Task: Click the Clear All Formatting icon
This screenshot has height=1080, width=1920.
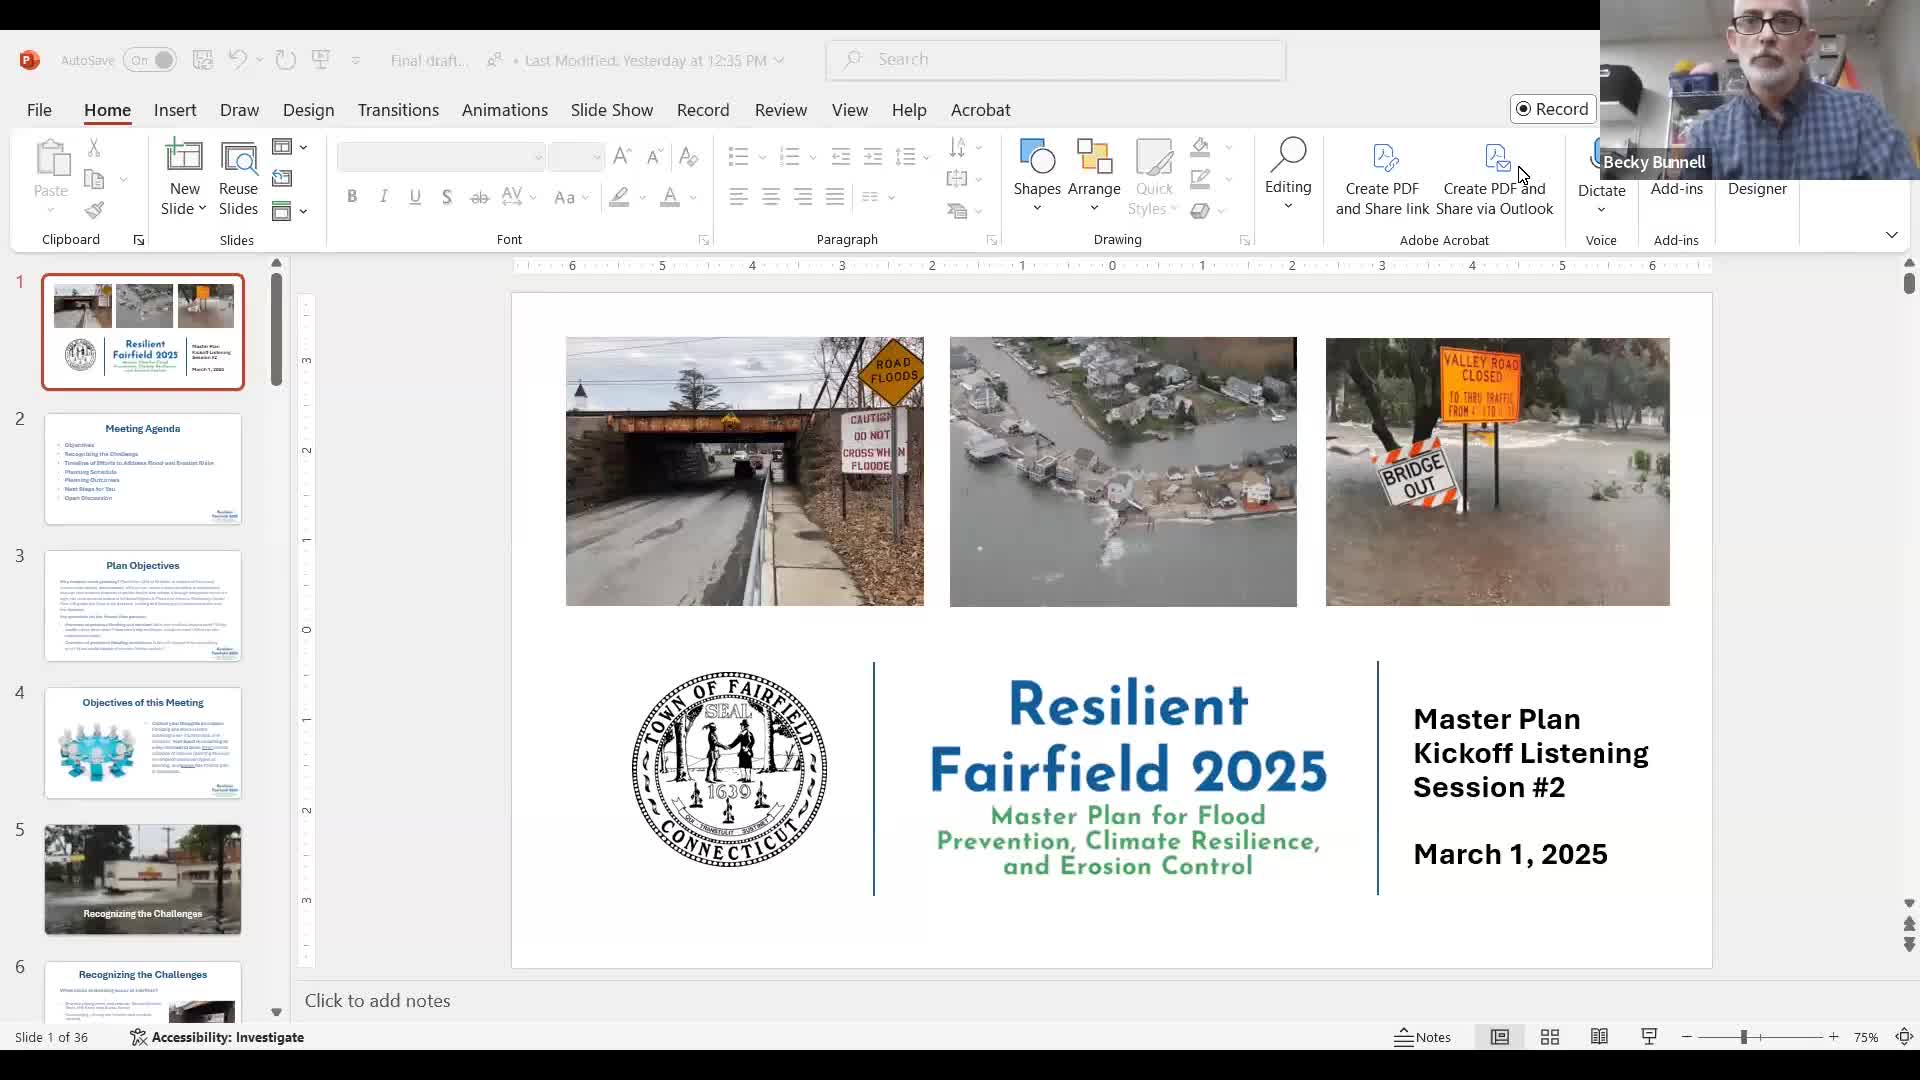Action: (688, 156)
